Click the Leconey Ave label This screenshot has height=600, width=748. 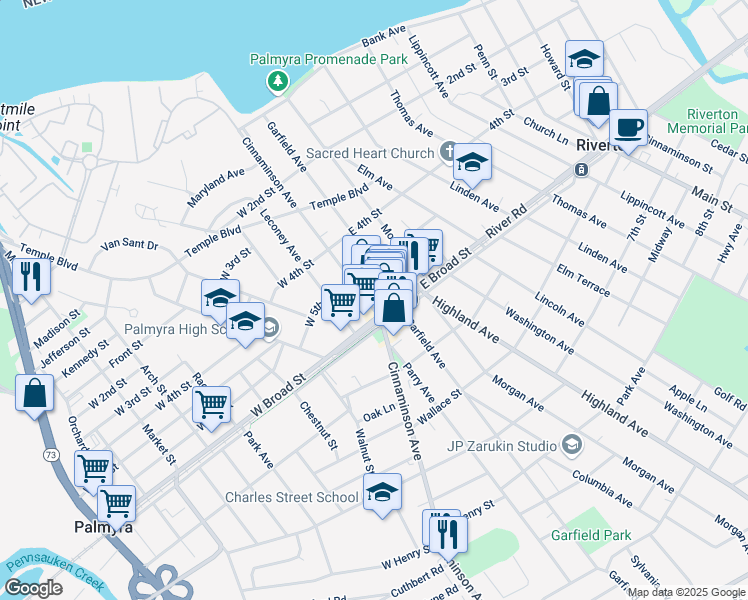(280, 235)
